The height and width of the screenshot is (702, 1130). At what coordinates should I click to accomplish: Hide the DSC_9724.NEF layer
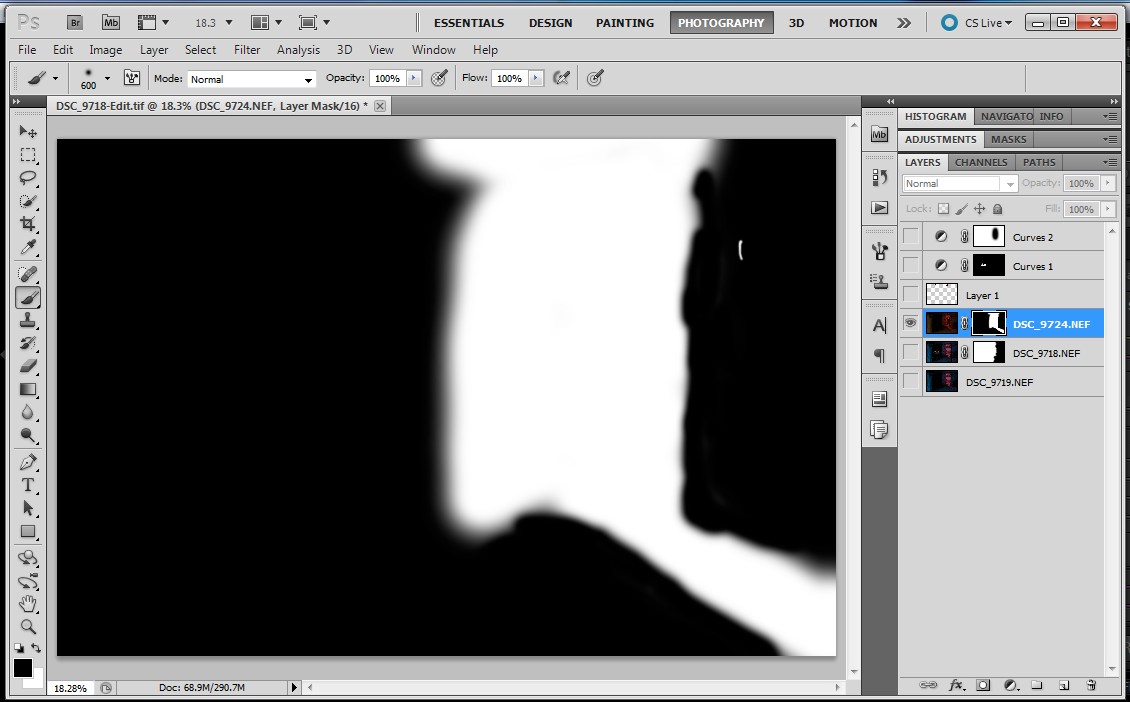point(910,323)
